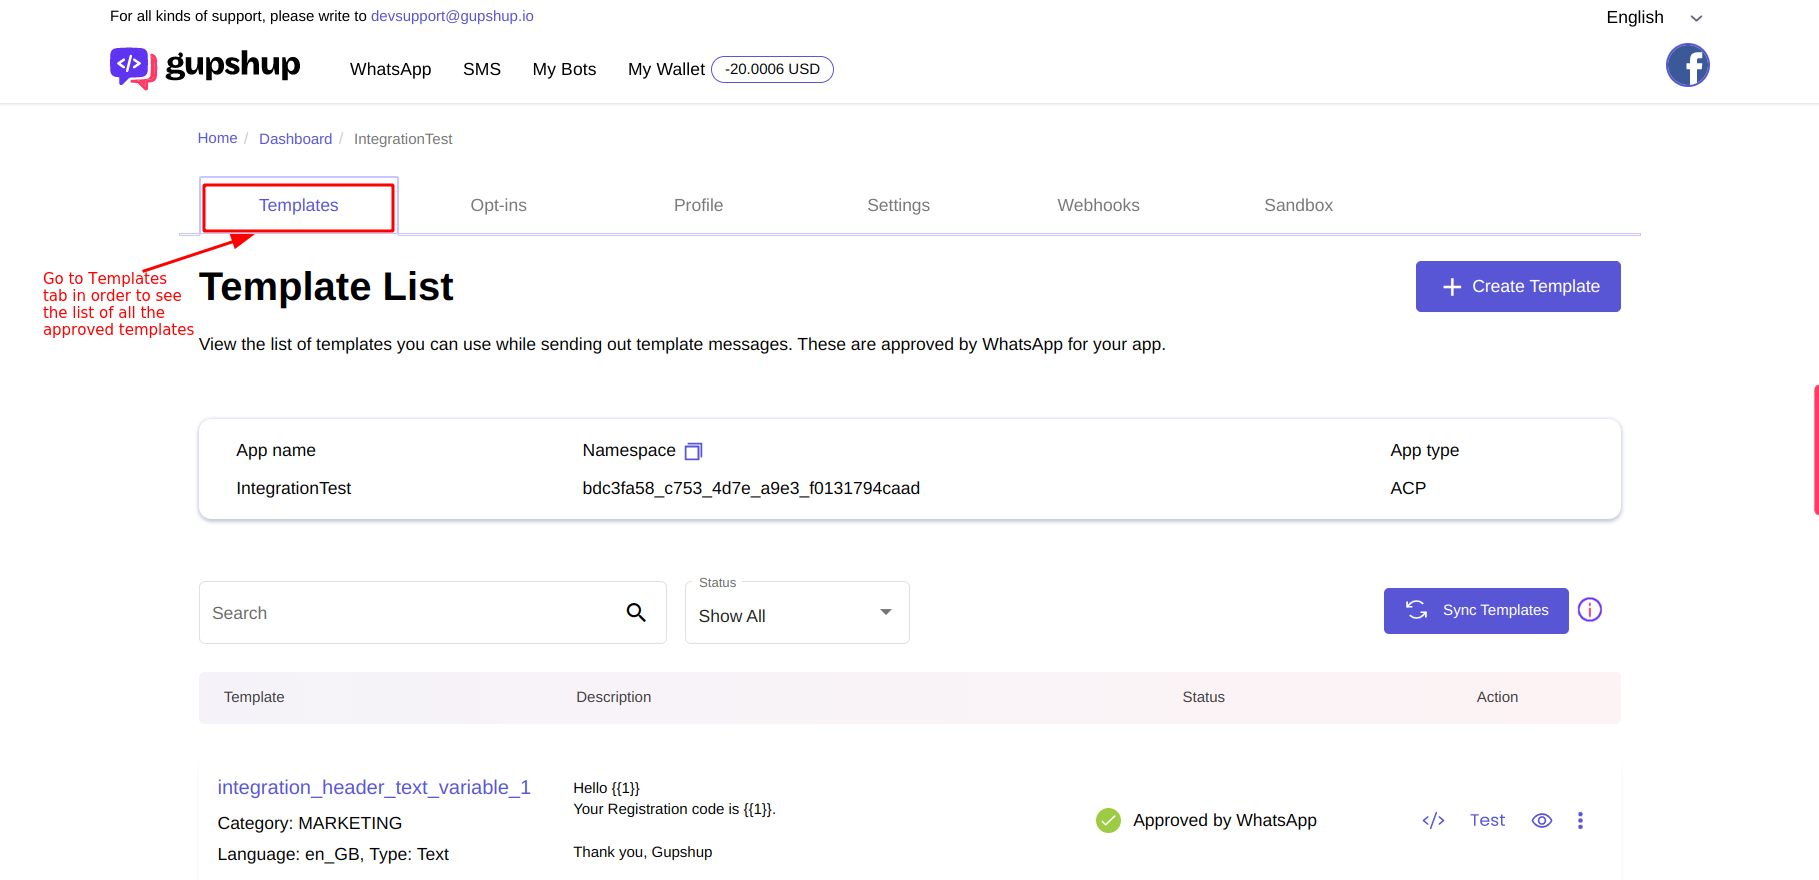Click the IntegrationTest app name value
Screen dimensions: 1819x880
[x=293, y=488]
